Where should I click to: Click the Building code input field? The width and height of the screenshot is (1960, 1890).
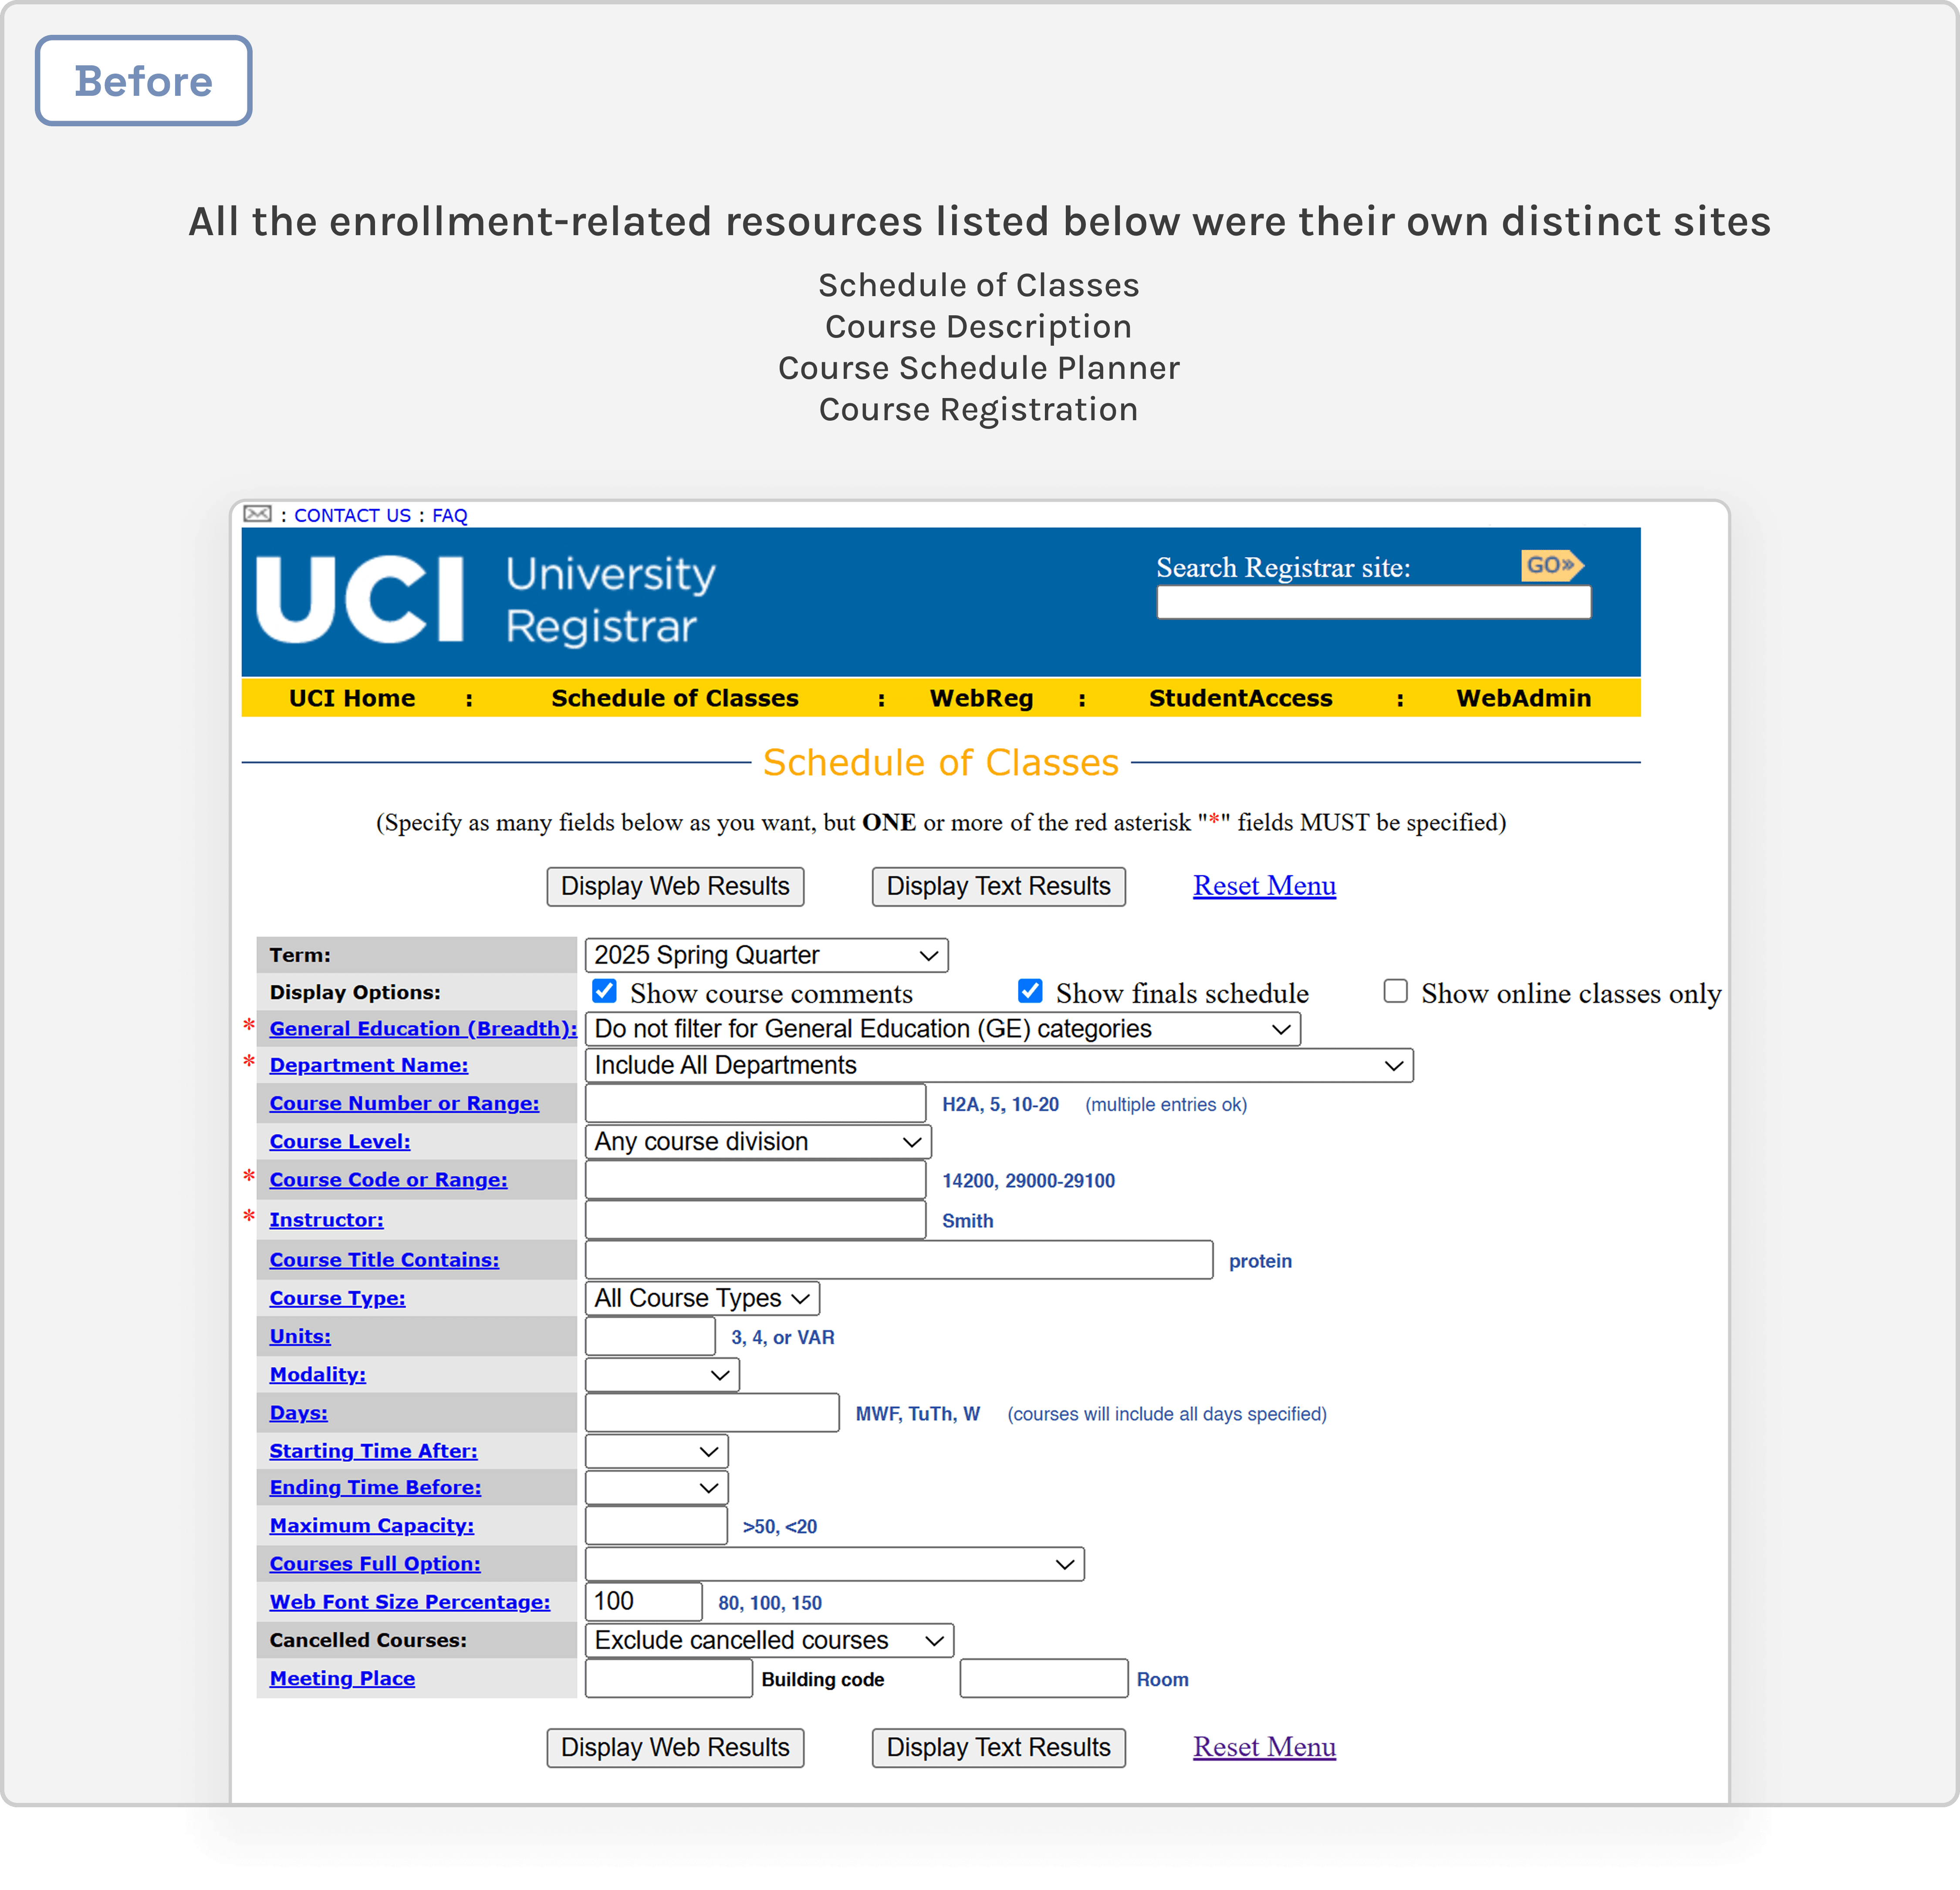[x=668, y=1678]
